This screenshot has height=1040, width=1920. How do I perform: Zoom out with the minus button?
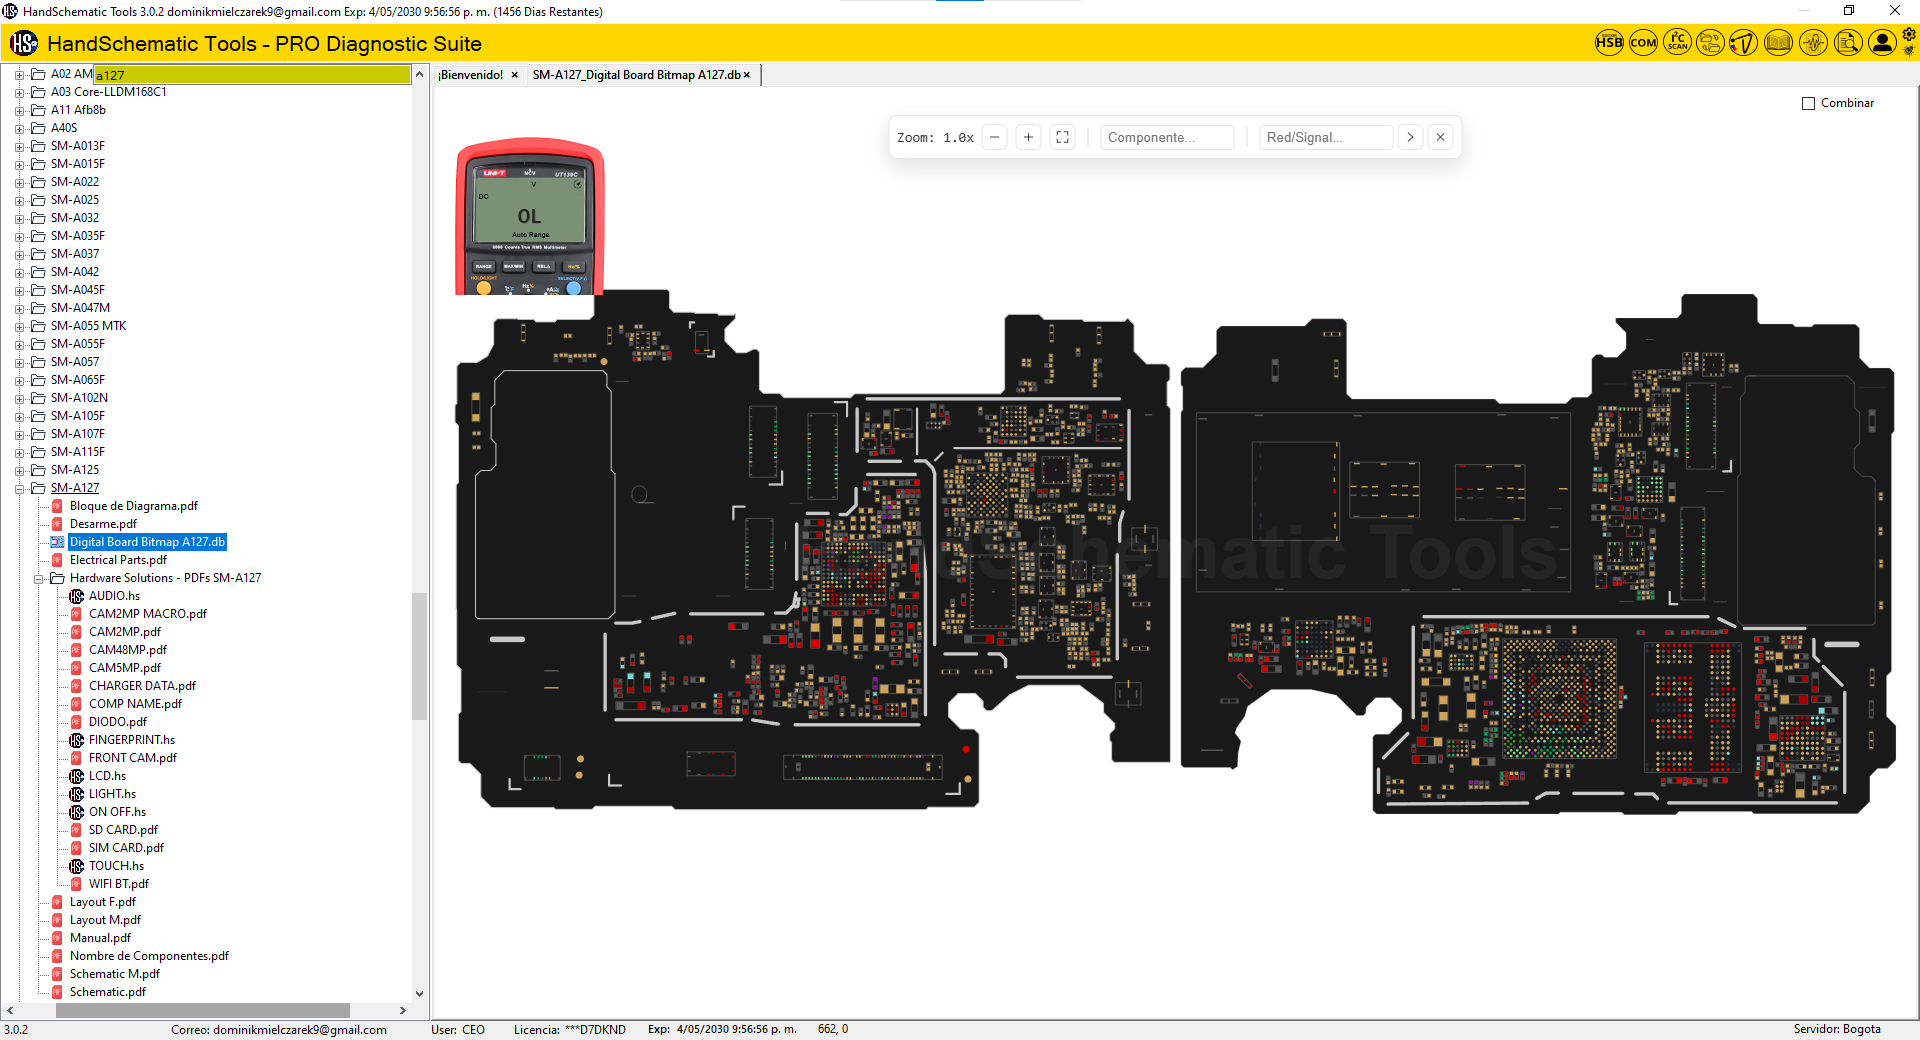(994, 138)
